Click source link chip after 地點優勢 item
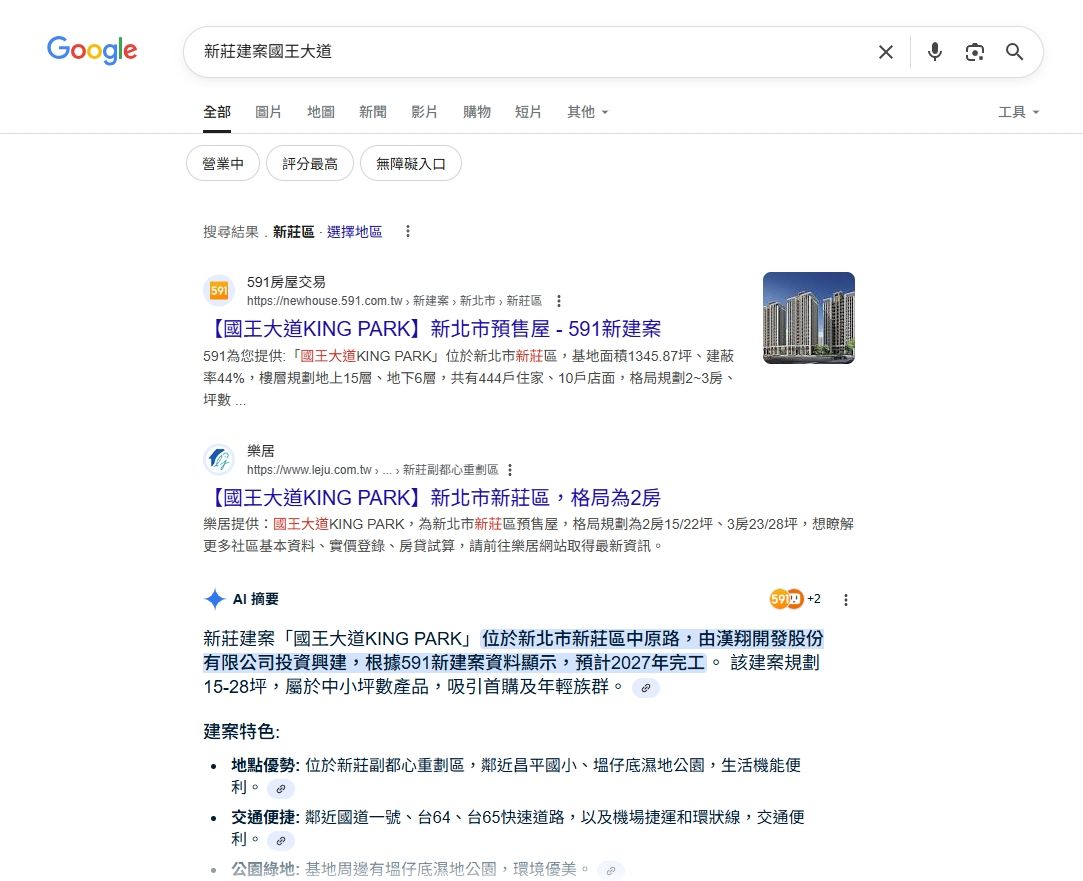Viewport: 1083px width, 881px height. coord(281,788)
